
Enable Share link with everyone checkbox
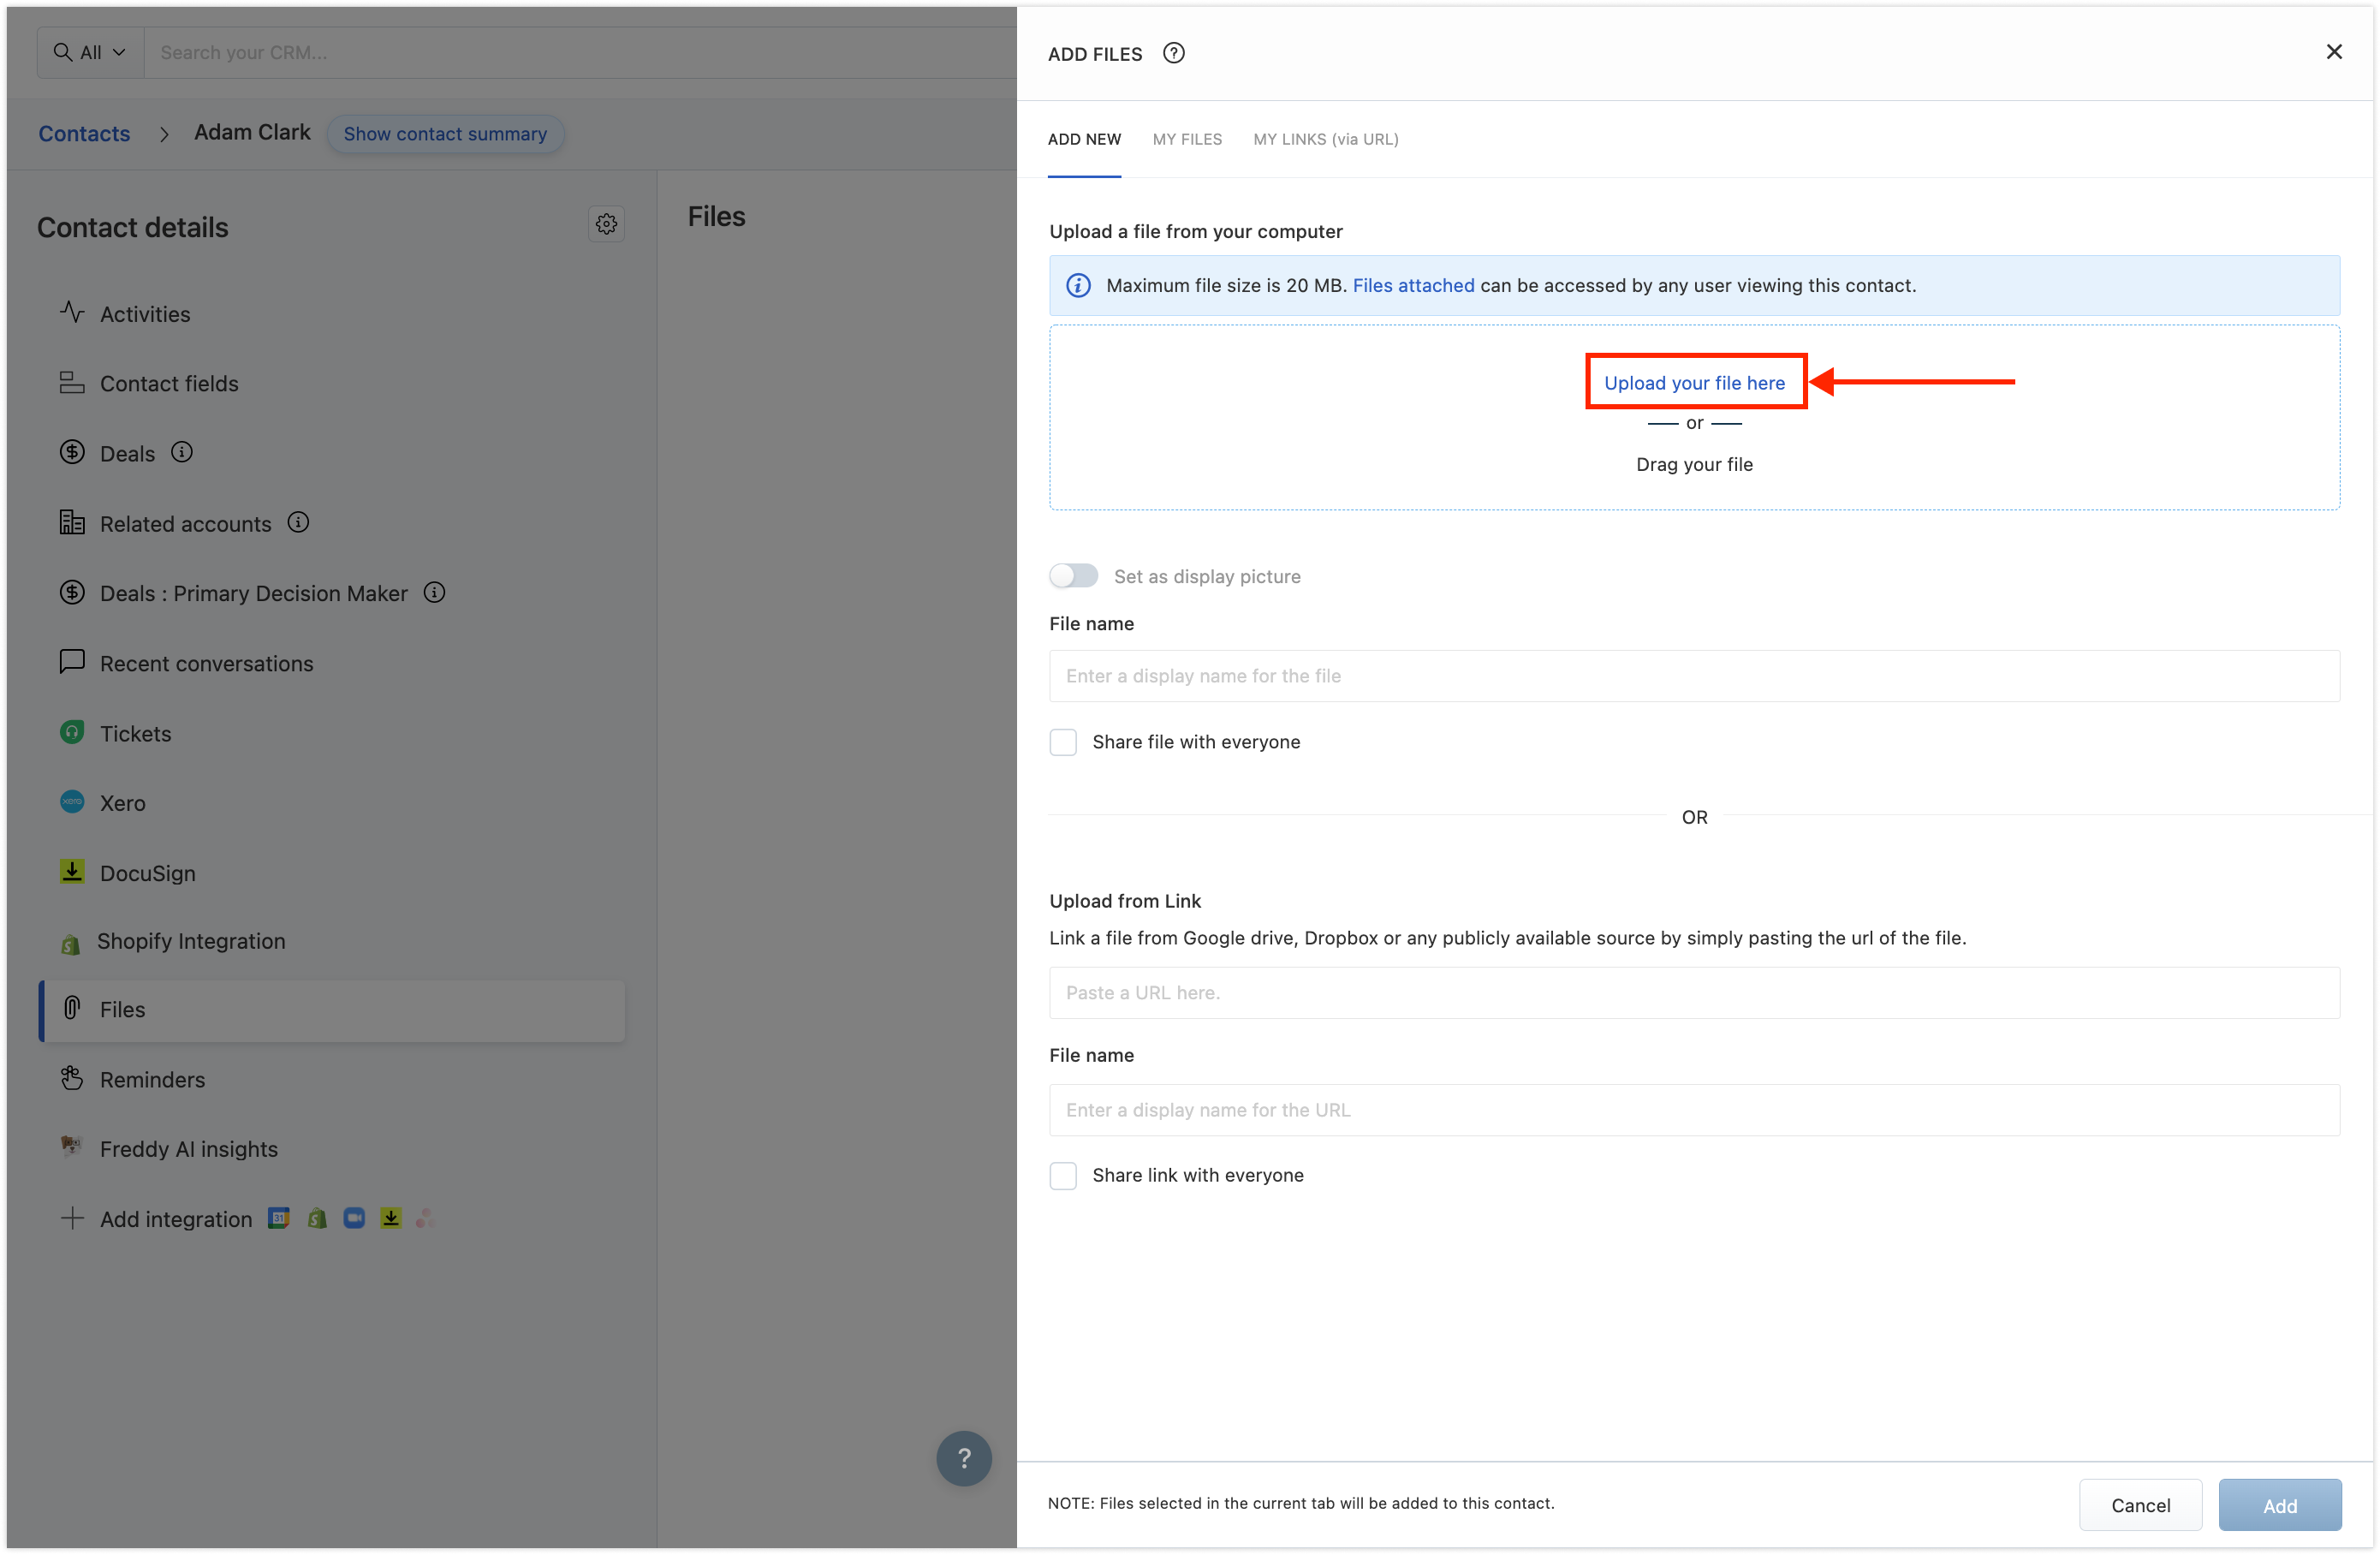pos(1063,1175)
